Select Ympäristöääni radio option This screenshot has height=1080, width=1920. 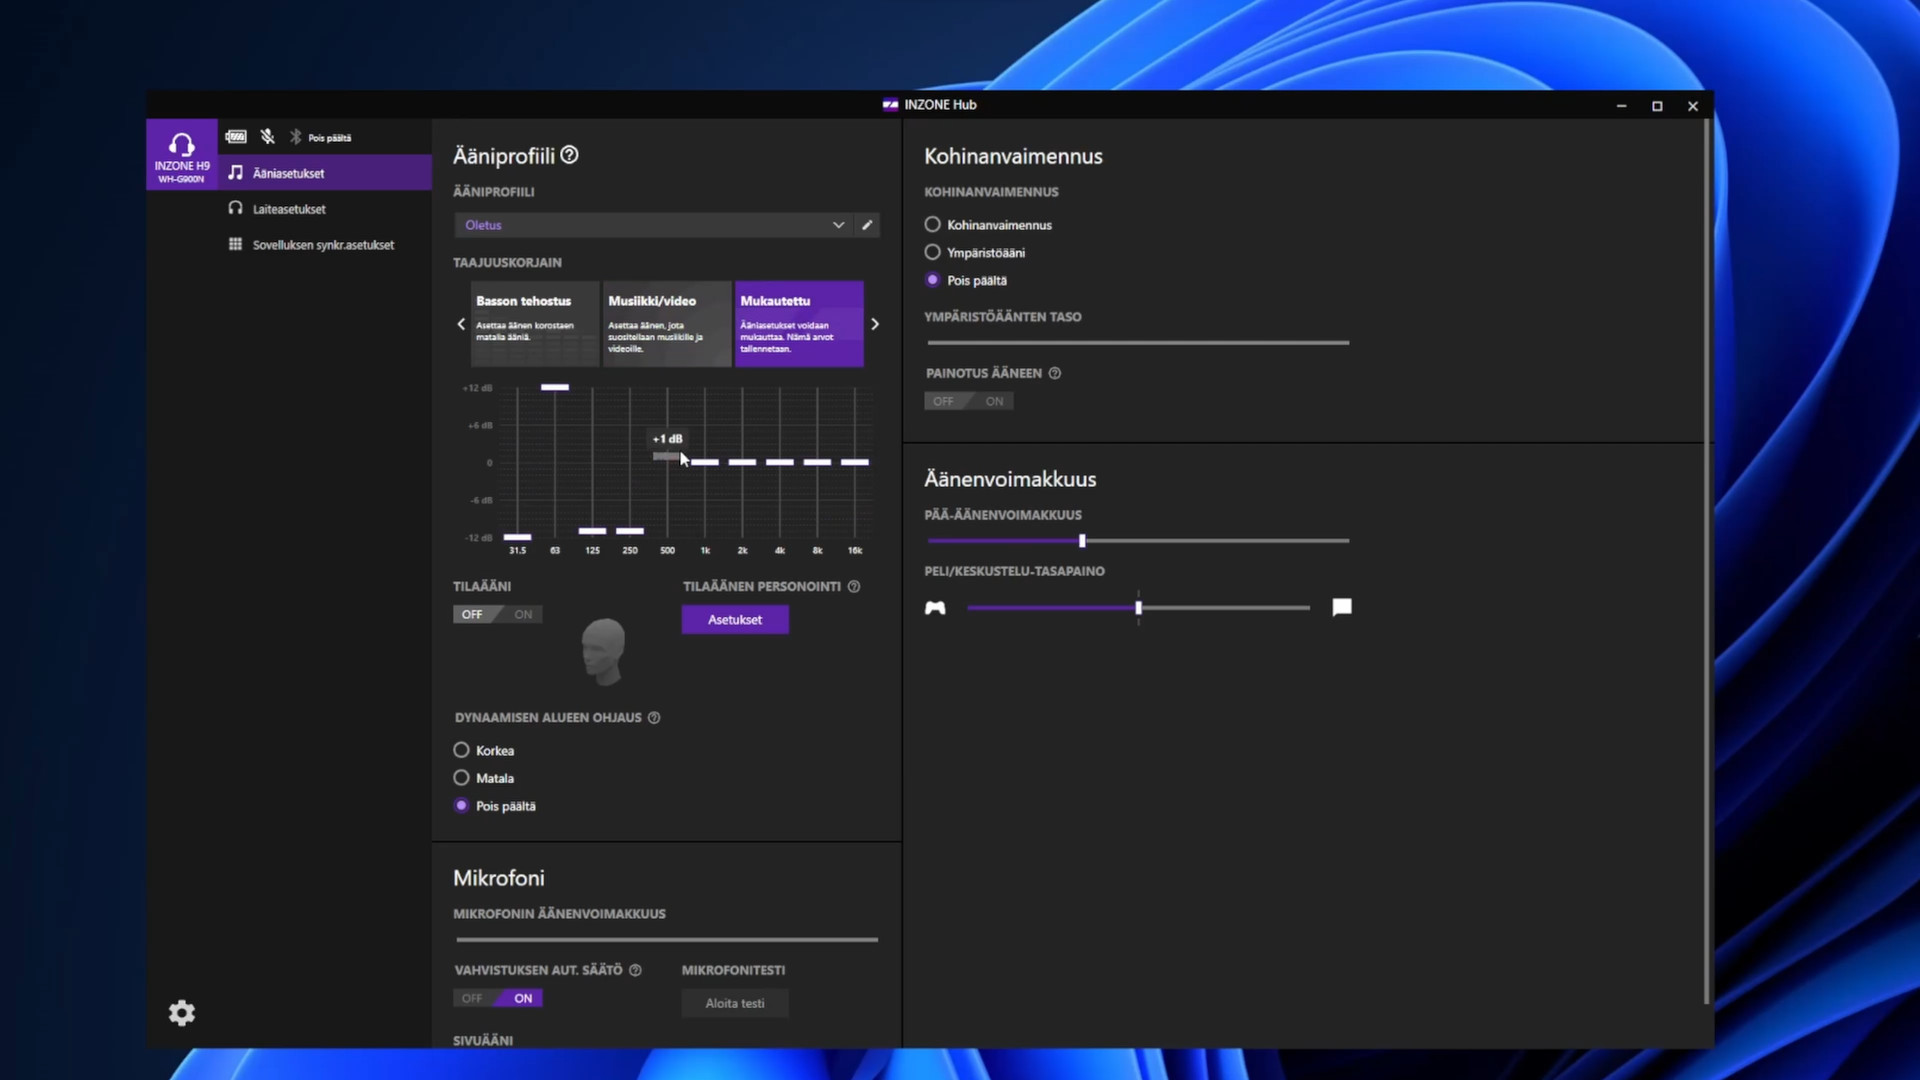pyautogui.click(x=933, y=253)
